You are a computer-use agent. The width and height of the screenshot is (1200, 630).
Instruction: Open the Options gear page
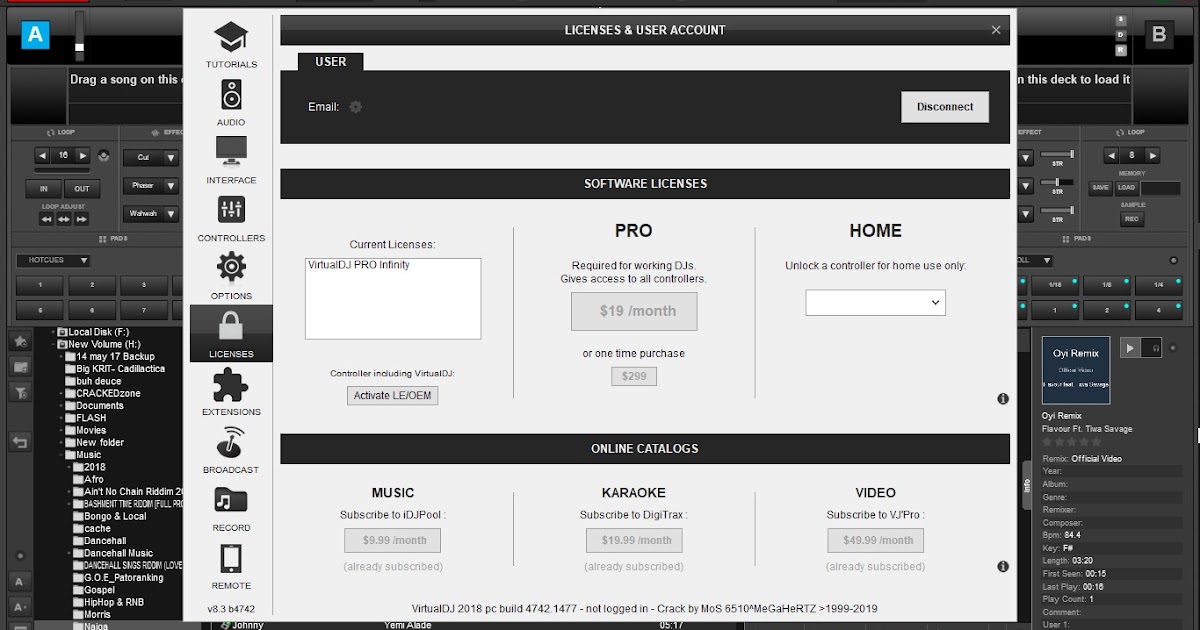point(231,277)
